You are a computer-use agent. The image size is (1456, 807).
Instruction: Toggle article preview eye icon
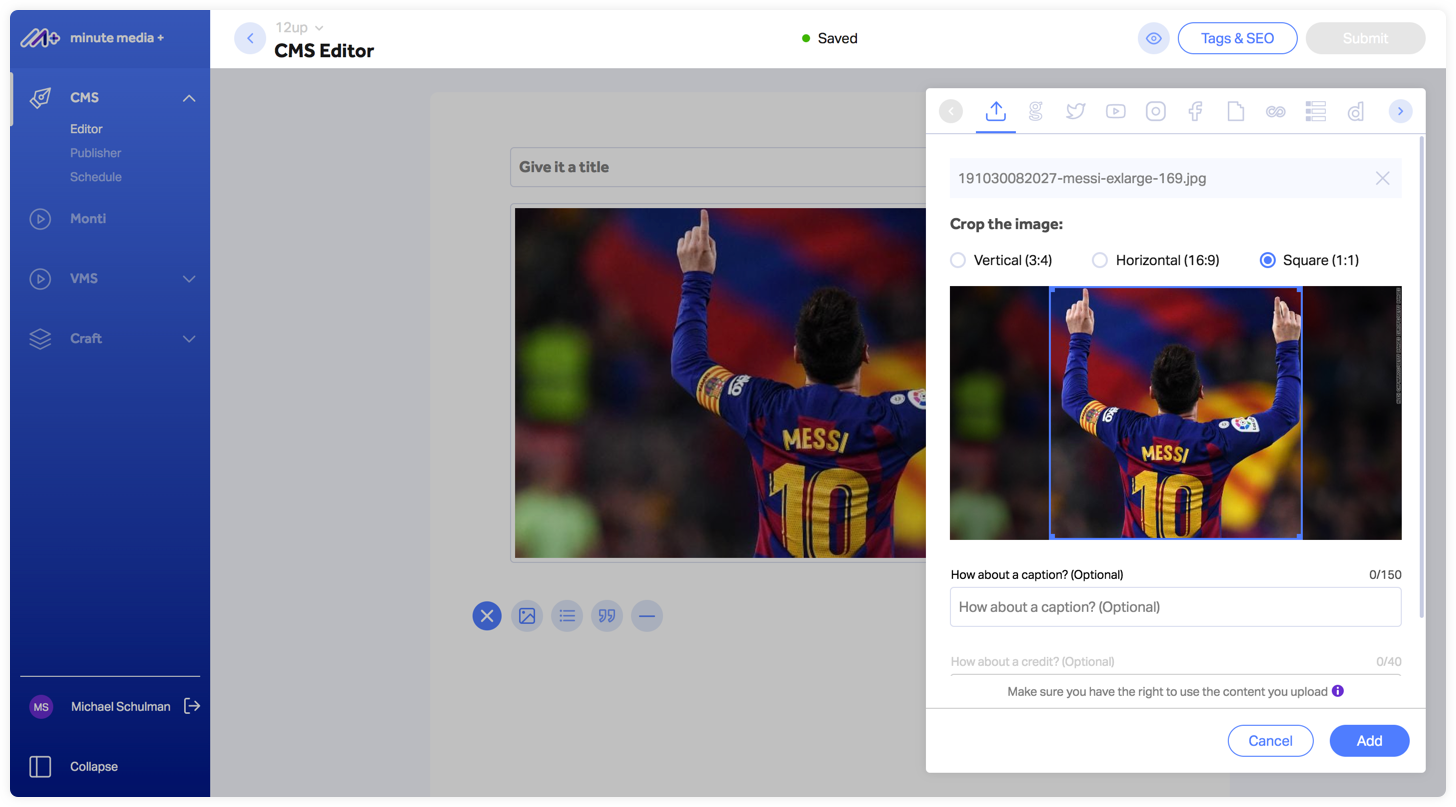coord(1153,38)
